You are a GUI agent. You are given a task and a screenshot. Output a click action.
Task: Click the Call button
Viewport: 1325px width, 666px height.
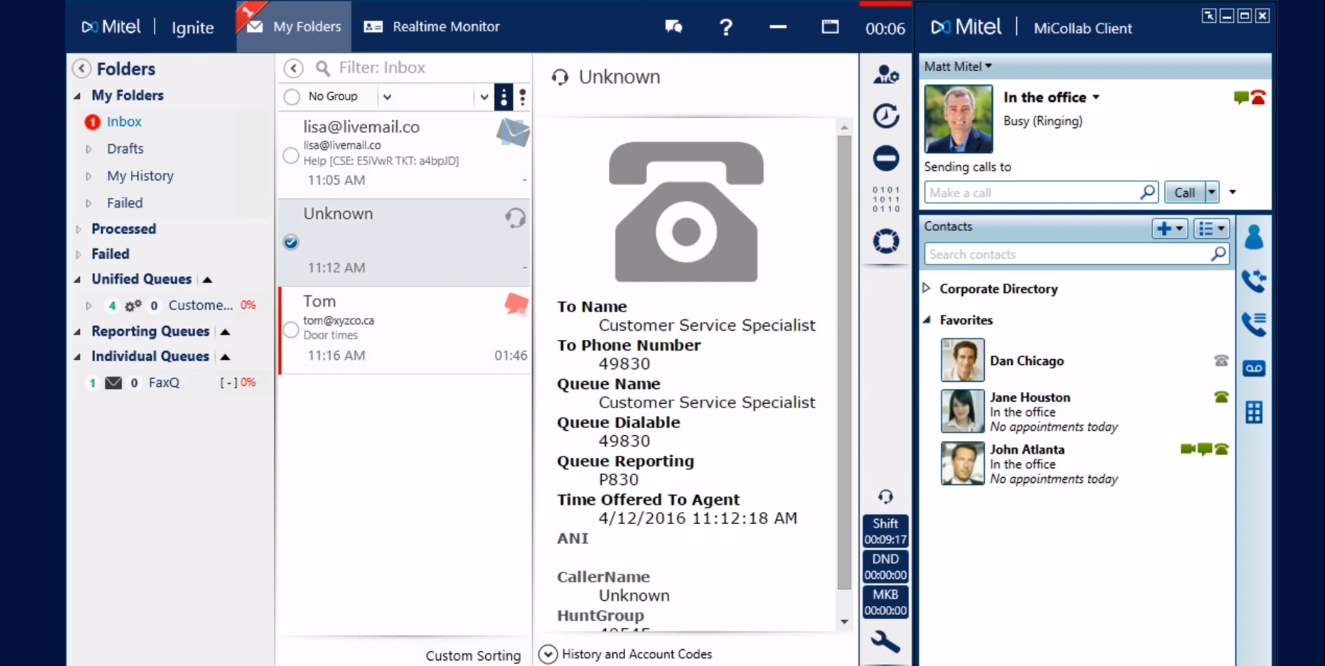click(x=1184, y=192)
